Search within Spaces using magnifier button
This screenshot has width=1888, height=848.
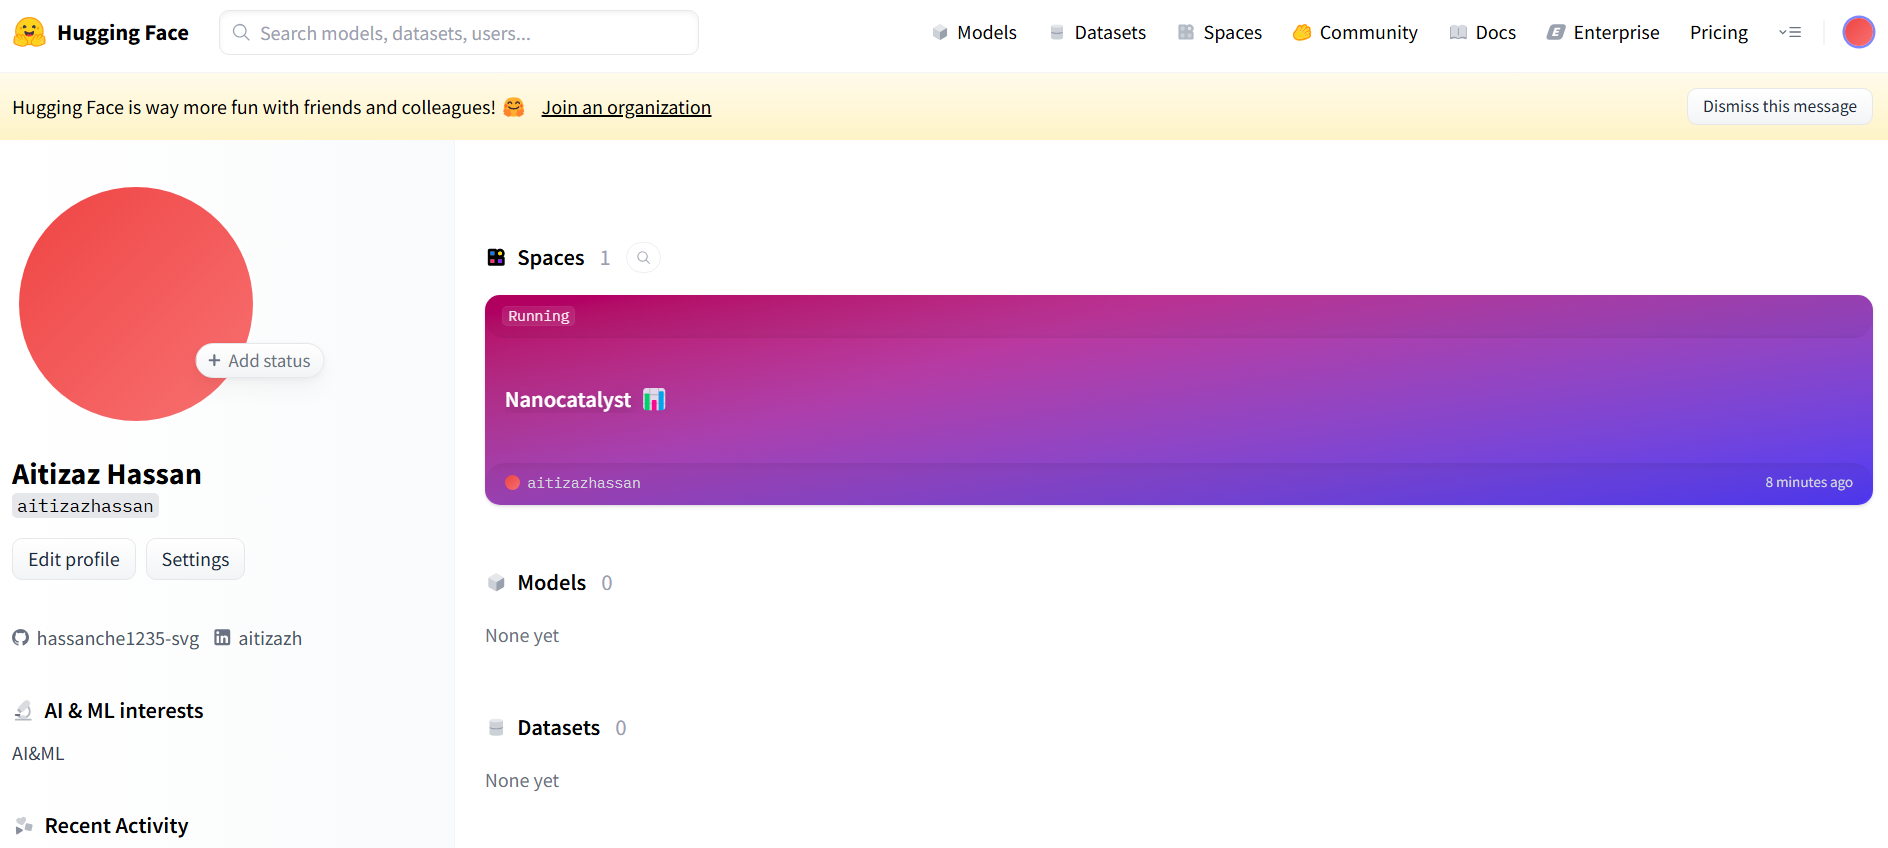[644, 258]
